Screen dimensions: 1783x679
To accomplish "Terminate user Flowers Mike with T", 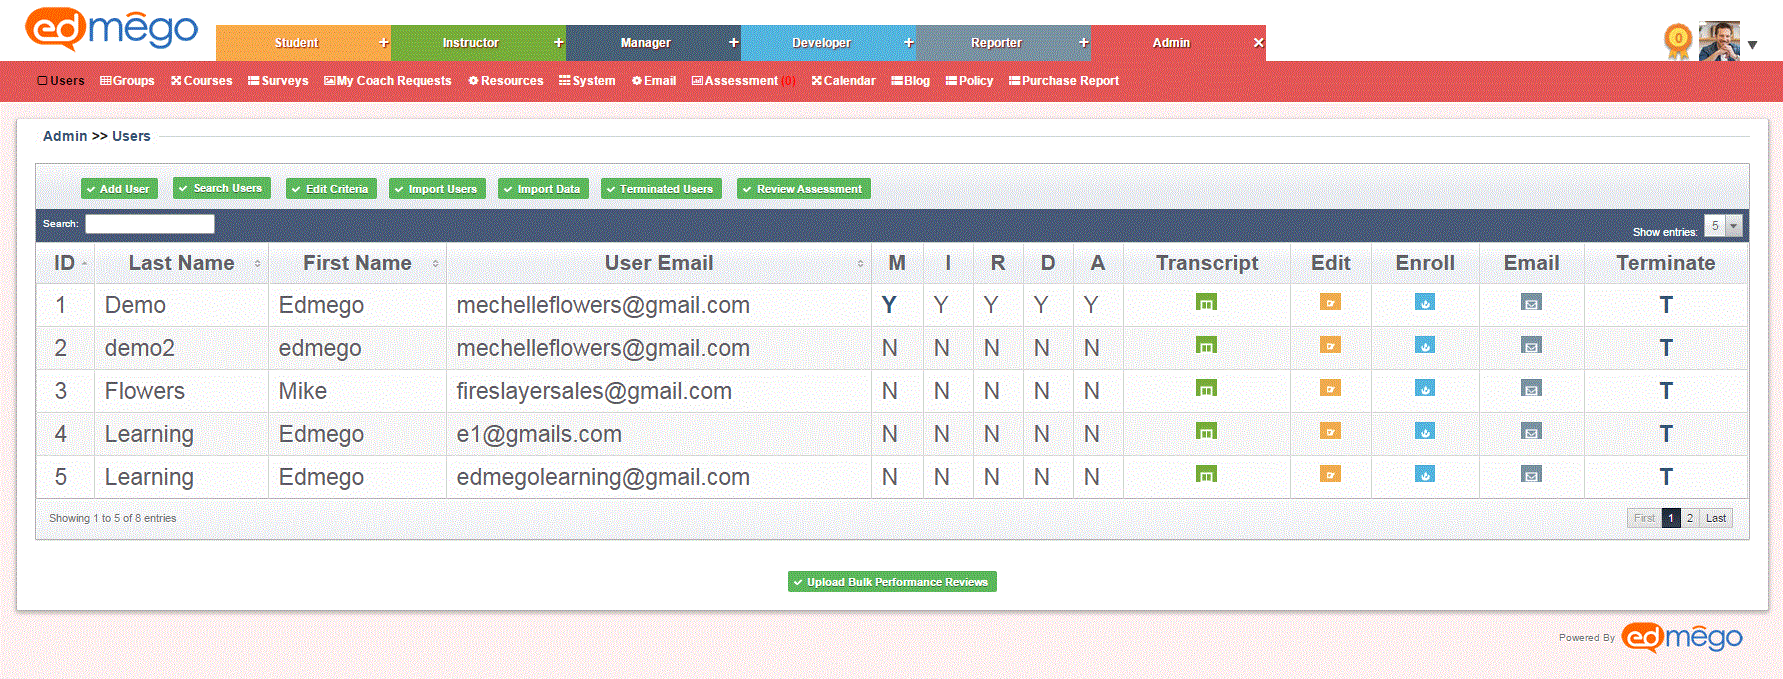I will click(x=1666, y=391).
